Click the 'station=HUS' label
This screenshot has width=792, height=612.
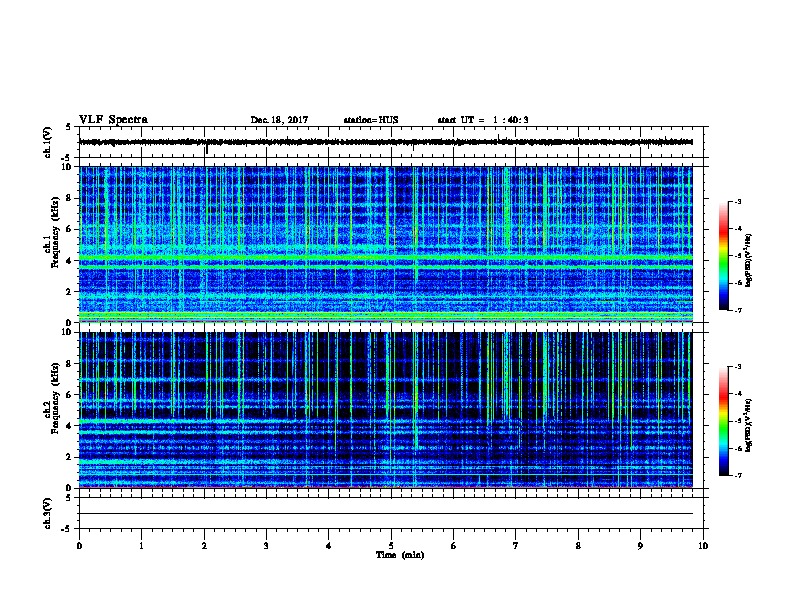371,120
